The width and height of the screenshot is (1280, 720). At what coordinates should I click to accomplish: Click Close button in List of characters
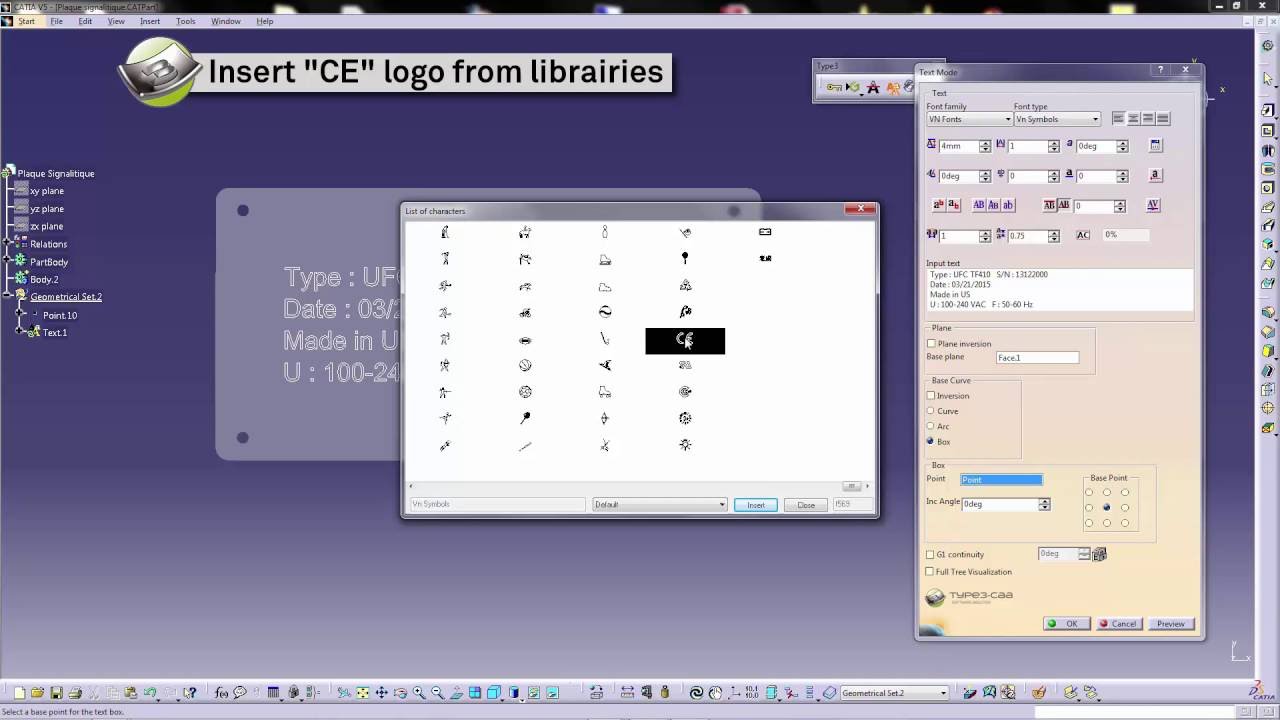coord(806,504)
